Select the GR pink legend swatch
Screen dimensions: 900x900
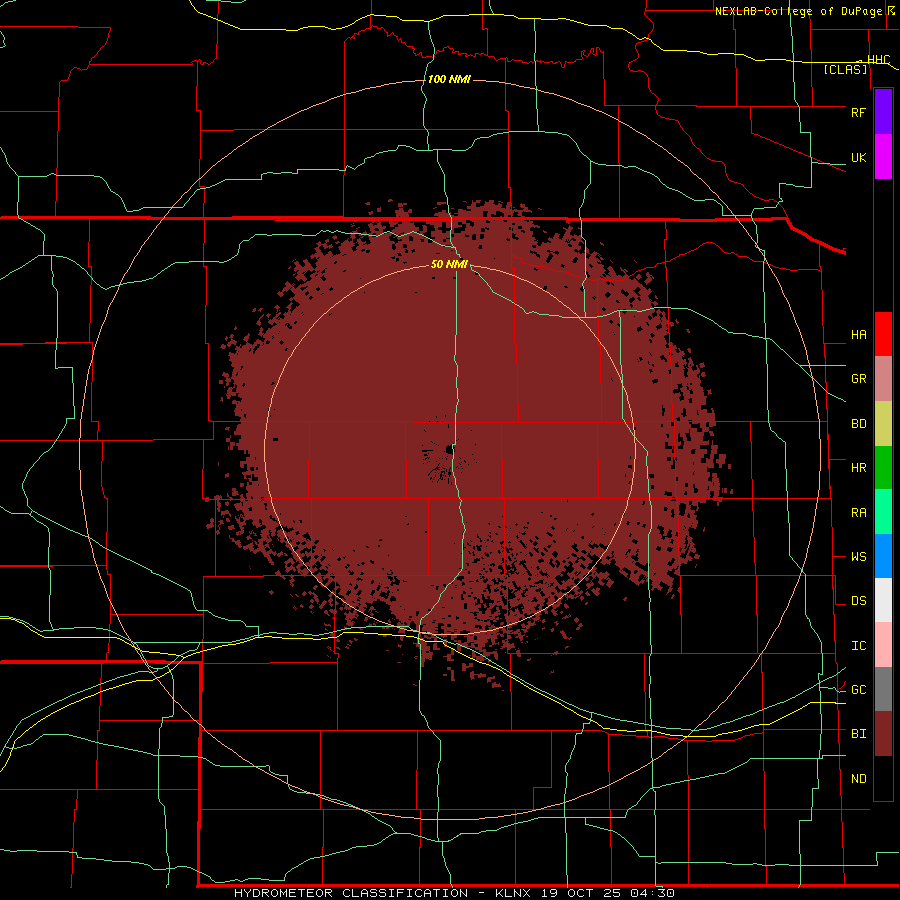tap(883, 379)
